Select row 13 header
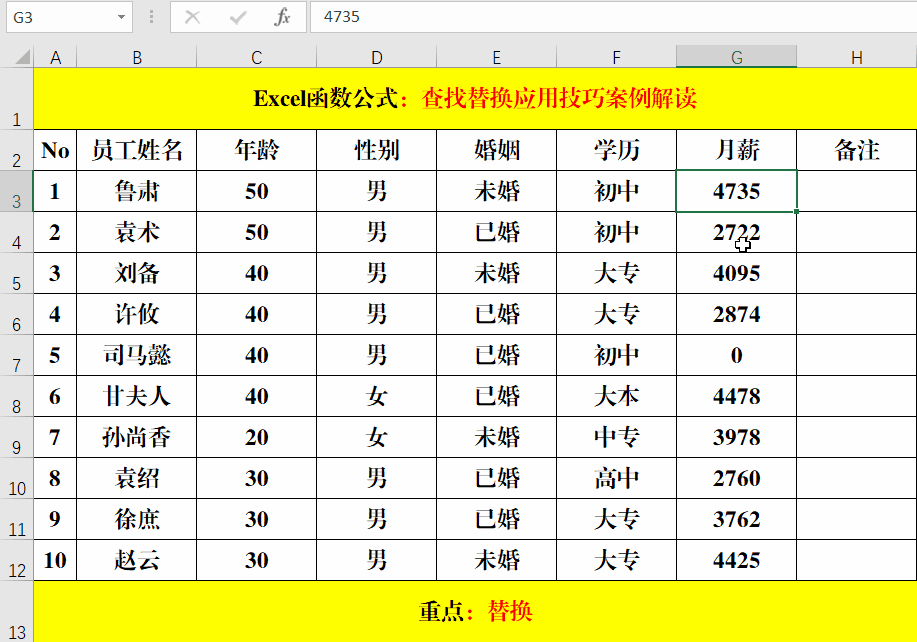The width and height of the screenshot is (917, 642). tap(16, 612)
